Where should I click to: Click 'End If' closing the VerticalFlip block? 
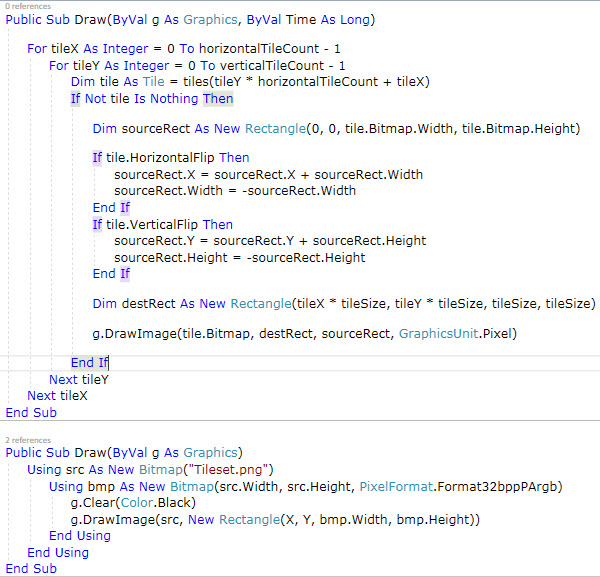click(x=111, y=274)
